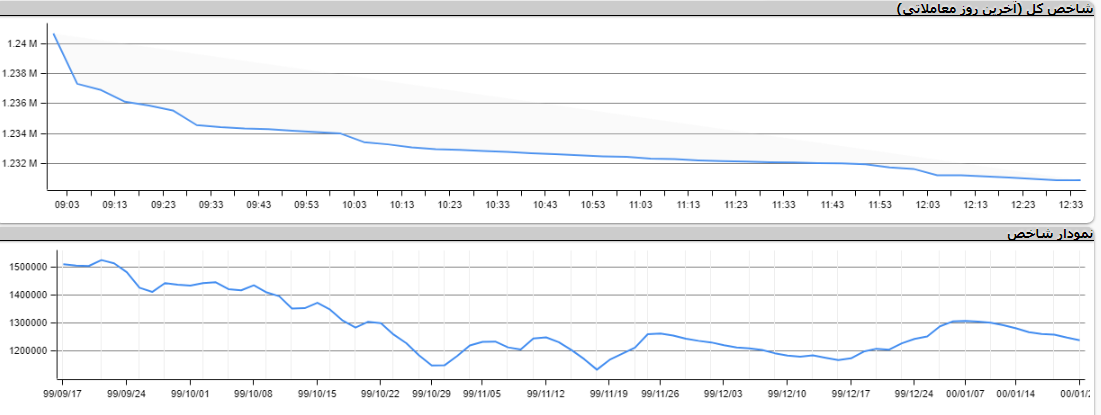Image resolution: width=1101 pixels, height=415 pixels.
Task: Click the 99/09/17 date label
Action: point(63,394)
